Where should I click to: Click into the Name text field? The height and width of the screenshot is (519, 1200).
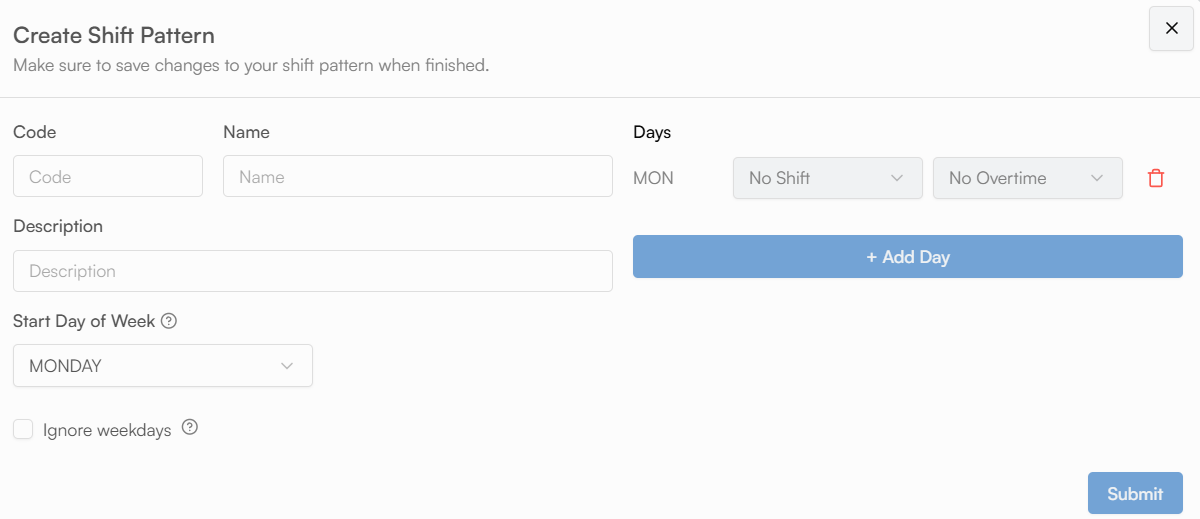(x=417, y=176)
